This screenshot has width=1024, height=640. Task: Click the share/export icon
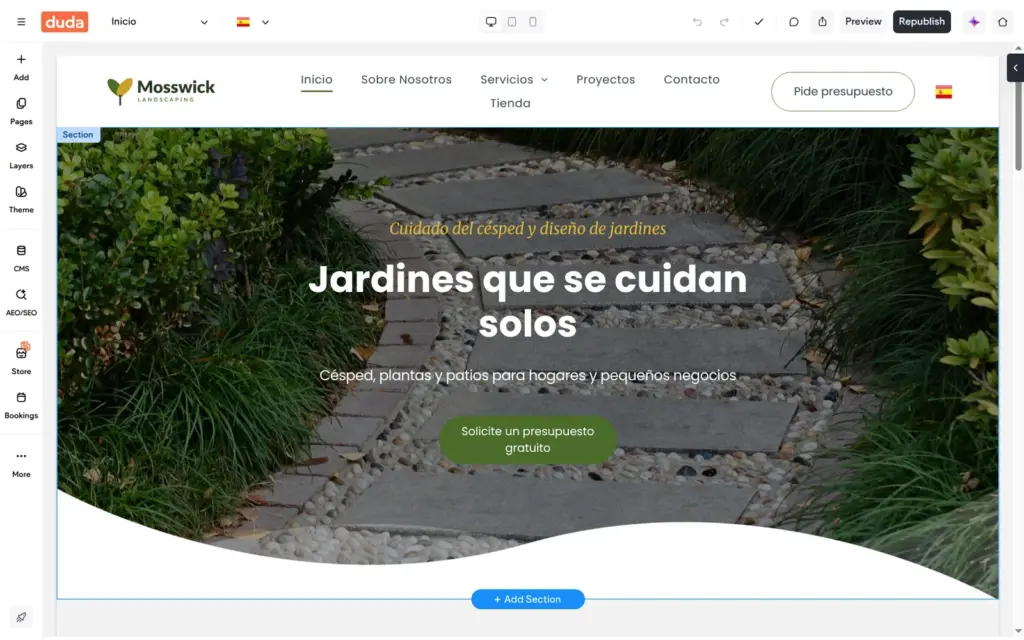tap(822, 22)
